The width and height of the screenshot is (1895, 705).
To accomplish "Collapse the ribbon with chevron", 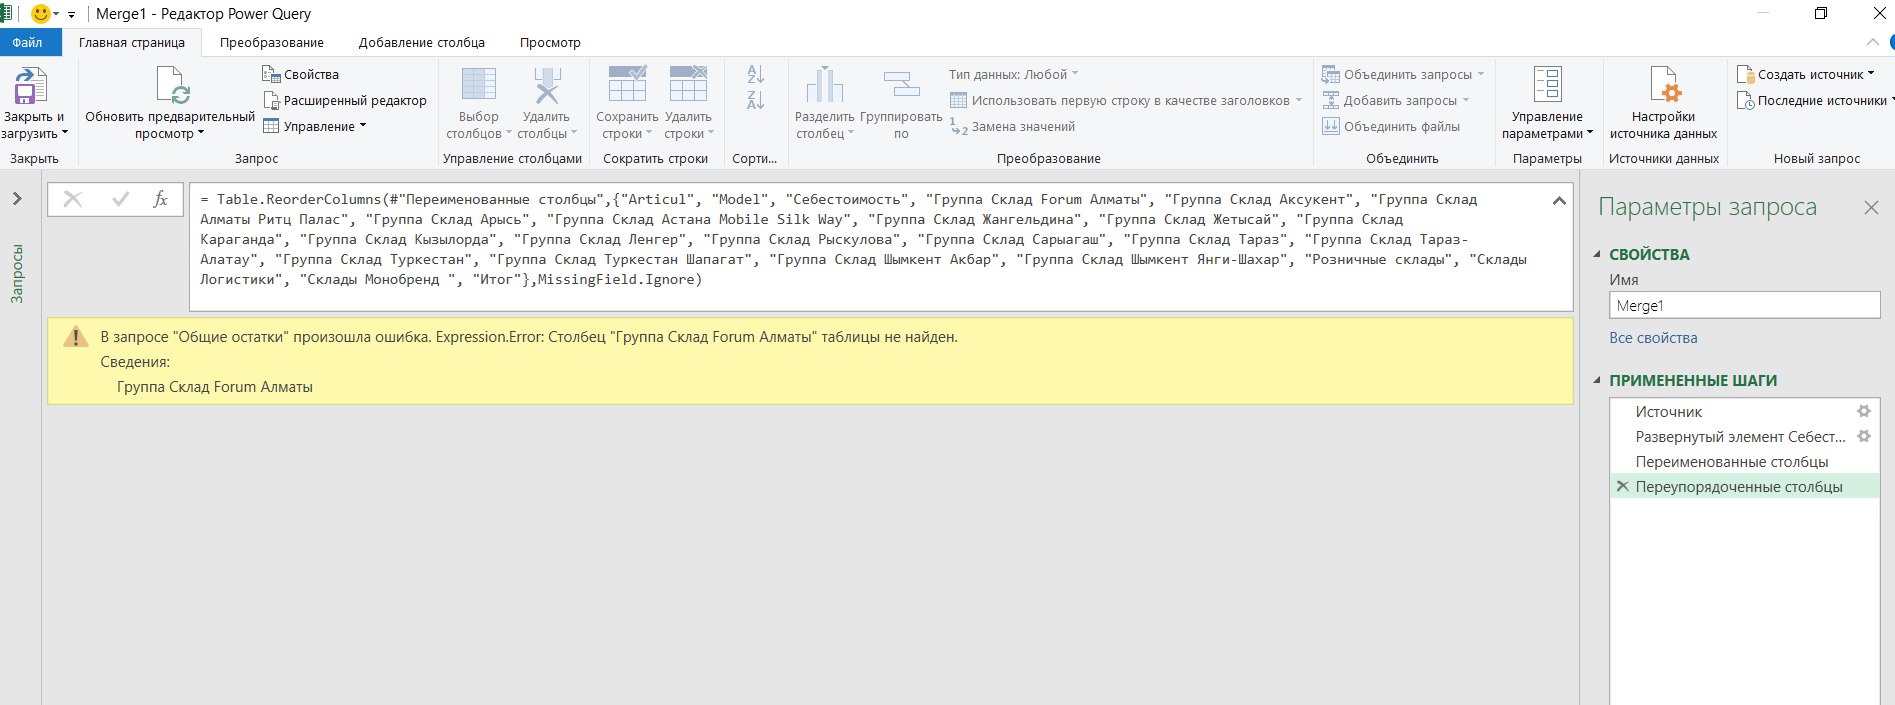I will coord(1872,42).
